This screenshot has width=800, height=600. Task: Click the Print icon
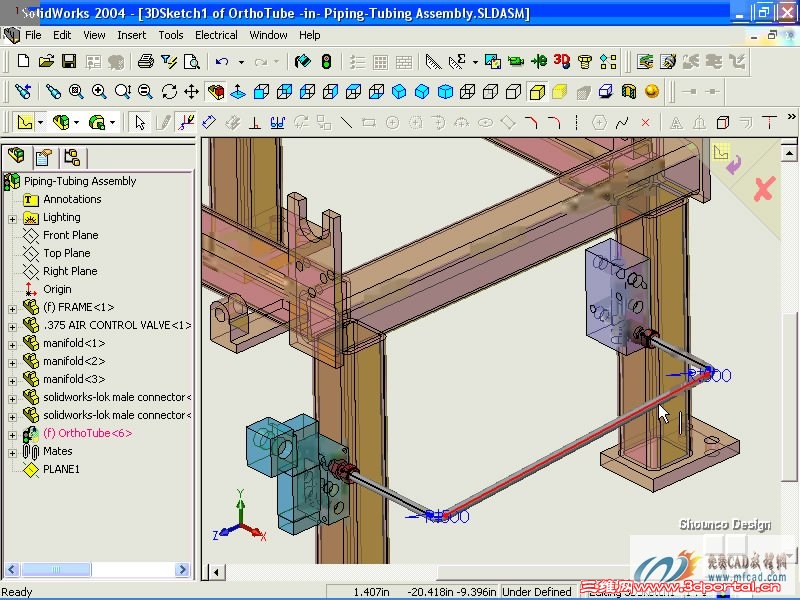click(x=146, y=62)
